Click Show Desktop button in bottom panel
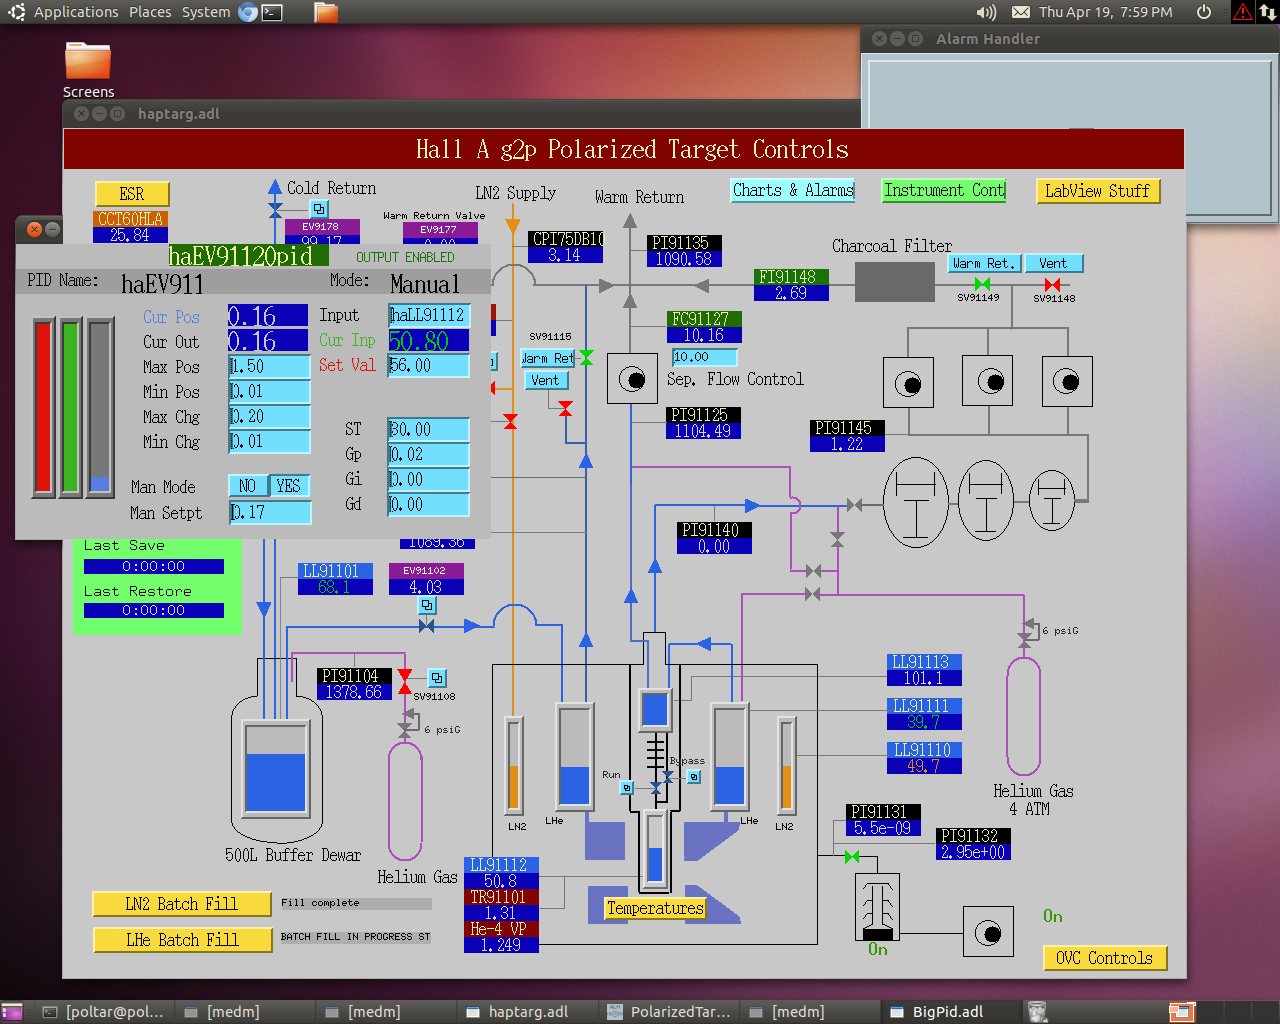The width and height of the screenshot is (1280, 1024). coord(12,1012)
